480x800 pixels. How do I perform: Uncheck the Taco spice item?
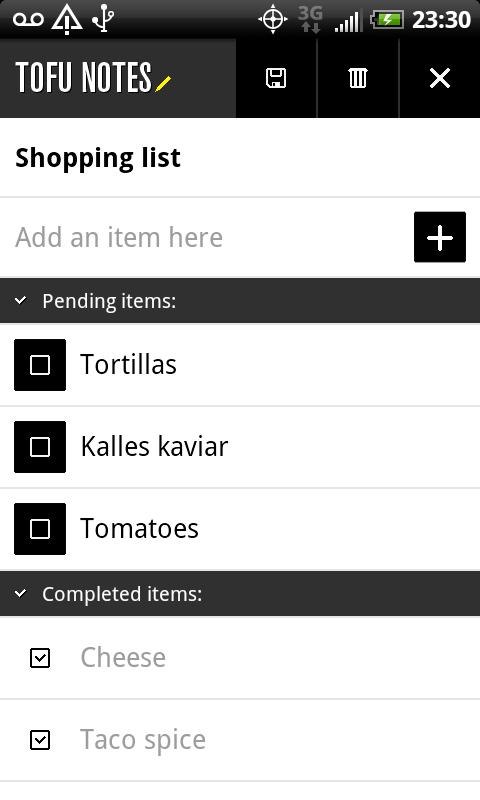pyautogui.click(x=40, y=740)
